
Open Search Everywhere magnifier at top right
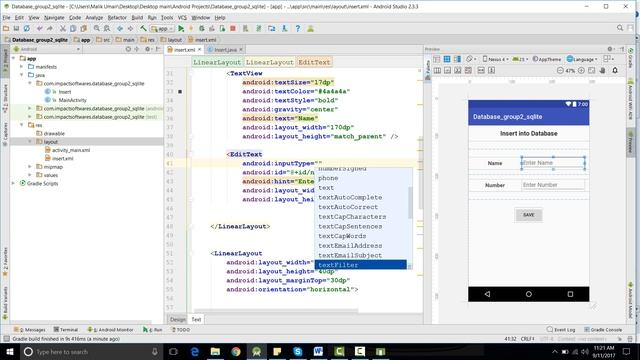620,28
